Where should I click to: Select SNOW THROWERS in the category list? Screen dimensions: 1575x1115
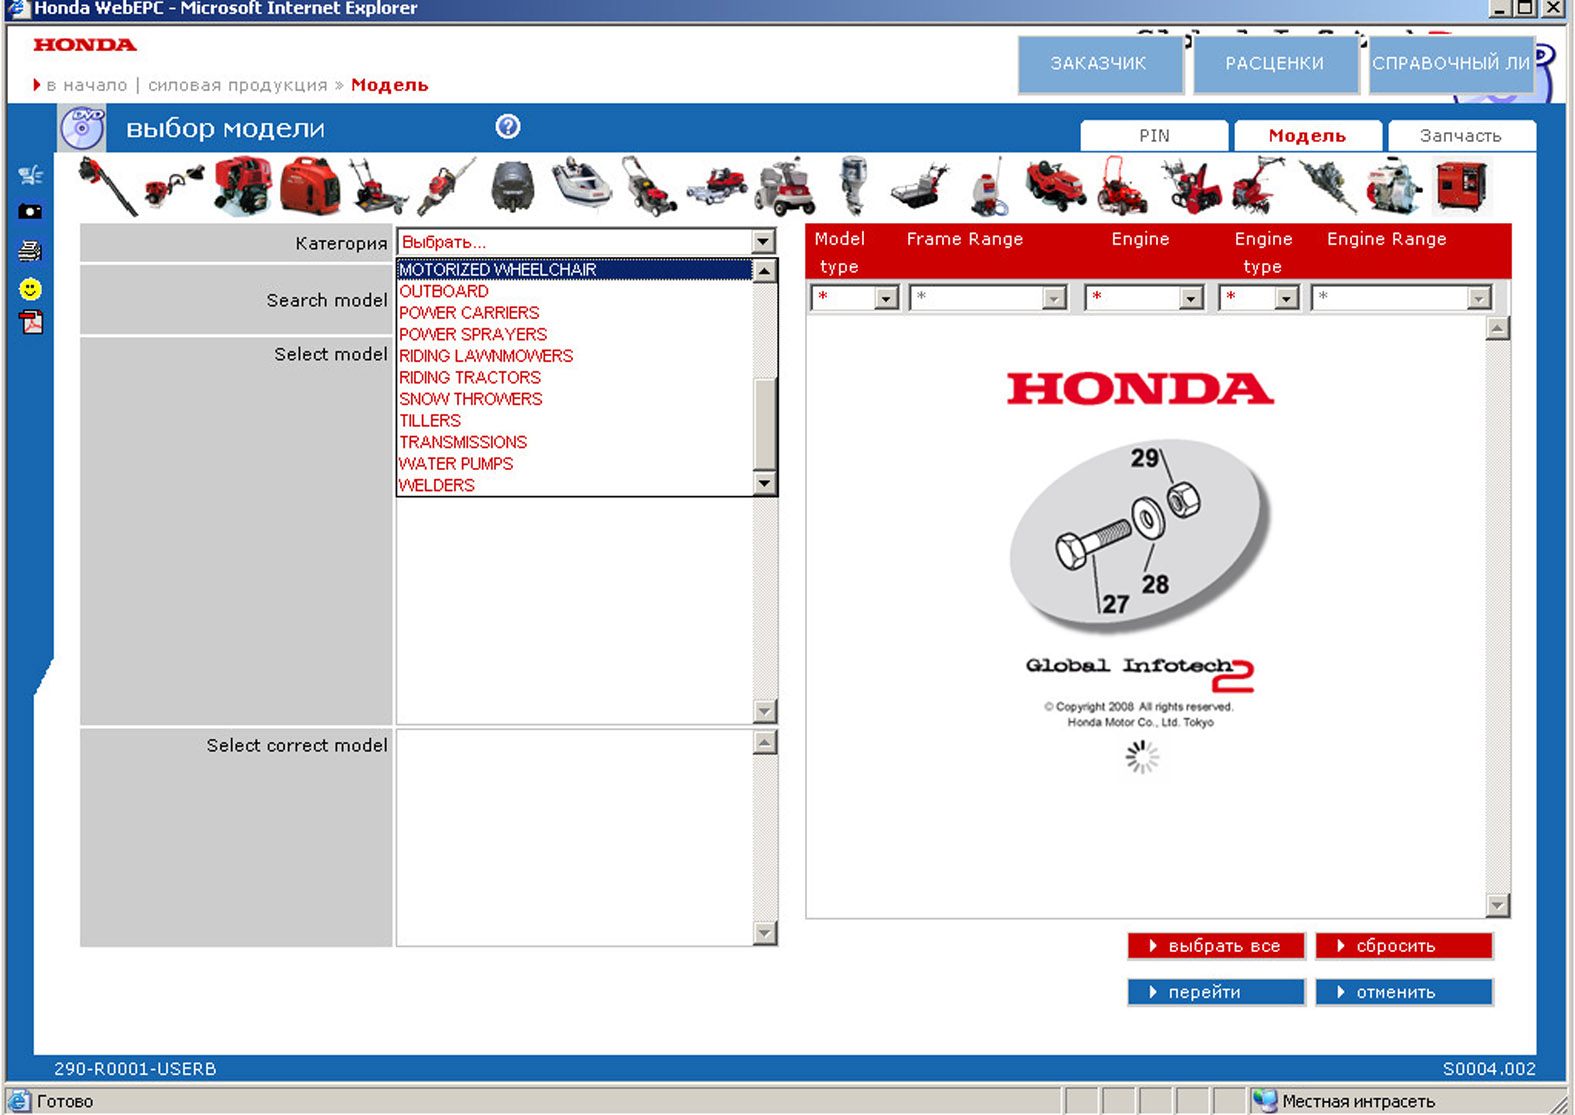tap(471, 399)
